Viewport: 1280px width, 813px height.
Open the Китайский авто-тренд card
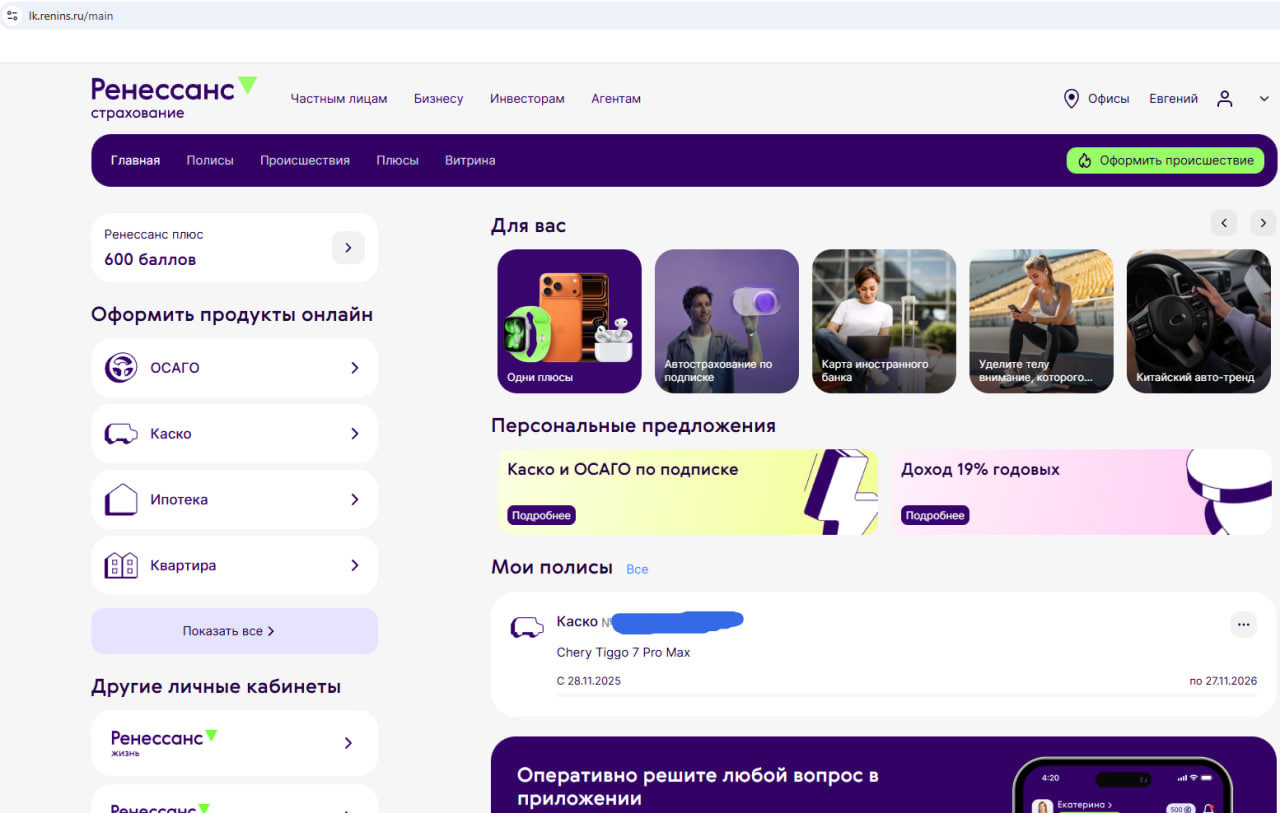tap(1199, 321)
